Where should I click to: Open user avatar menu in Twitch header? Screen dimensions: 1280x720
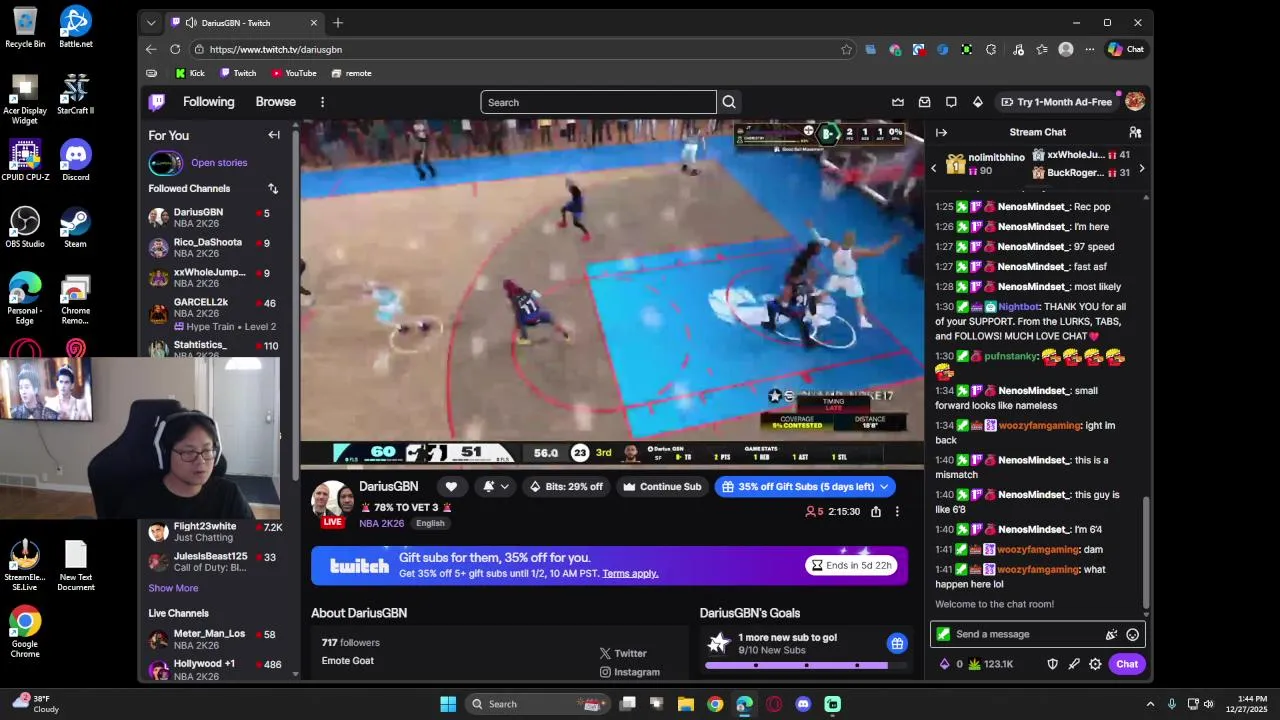[x=1135, y=102]
